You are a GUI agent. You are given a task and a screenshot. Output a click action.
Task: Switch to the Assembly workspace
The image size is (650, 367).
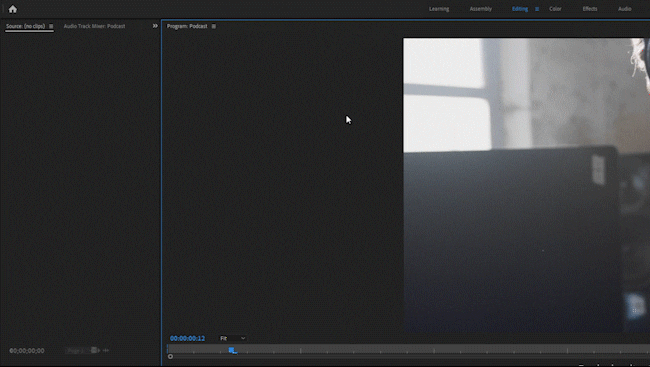point(480,9)
